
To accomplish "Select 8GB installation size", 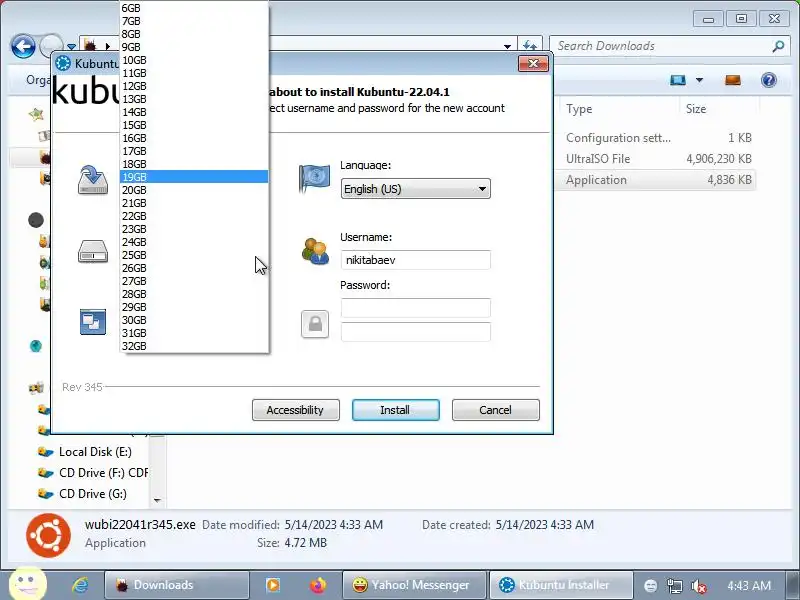I will coord(194,34).
